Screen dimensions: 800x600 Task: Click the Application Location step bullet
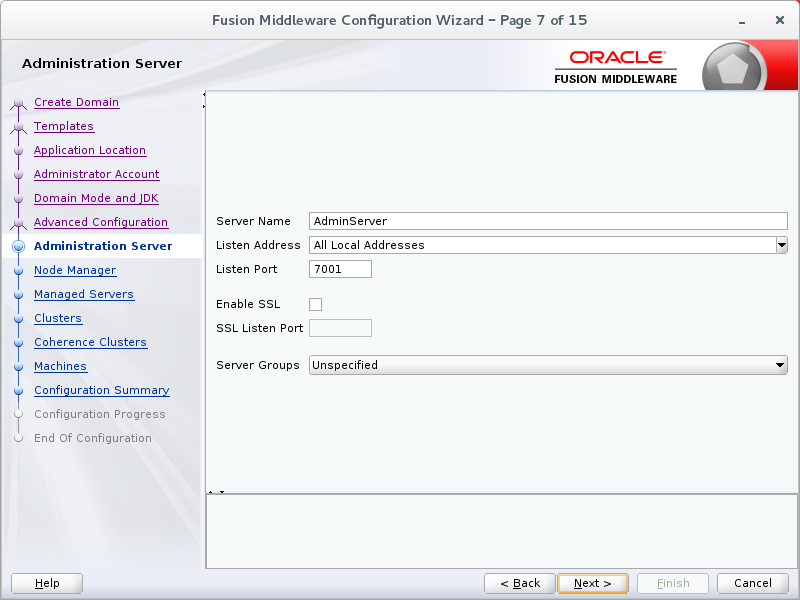[18, 151]
